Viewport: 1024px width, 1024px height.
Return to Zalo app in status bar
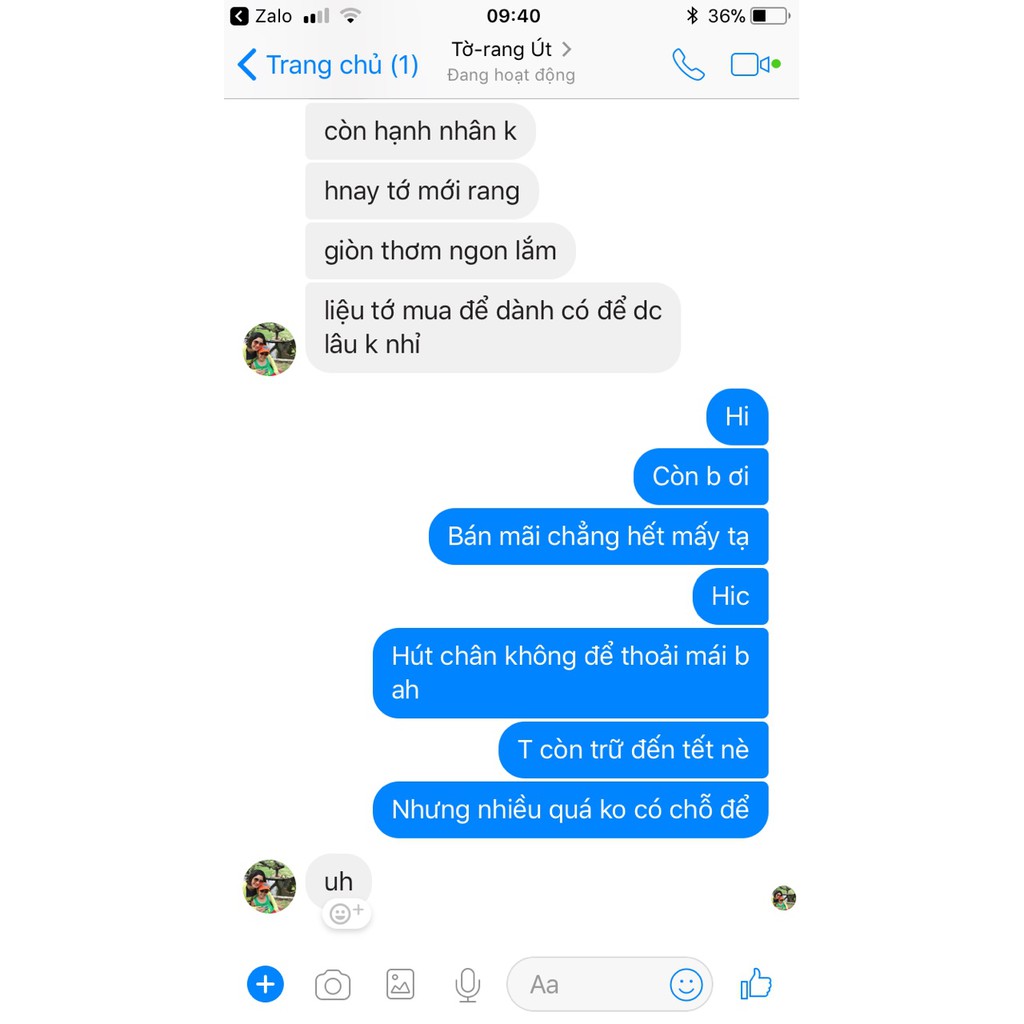[x=261, y=16]
